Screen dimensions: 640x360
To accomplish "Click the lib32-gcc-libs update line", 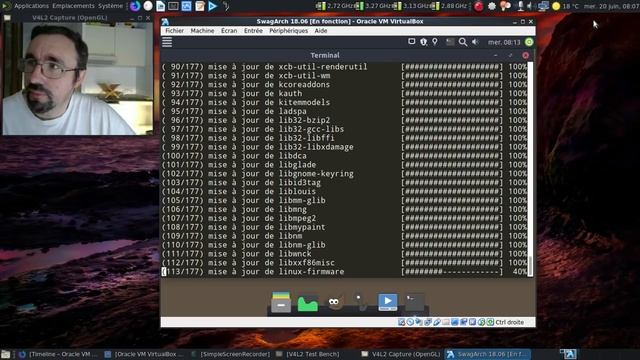I will click(344, 129).
